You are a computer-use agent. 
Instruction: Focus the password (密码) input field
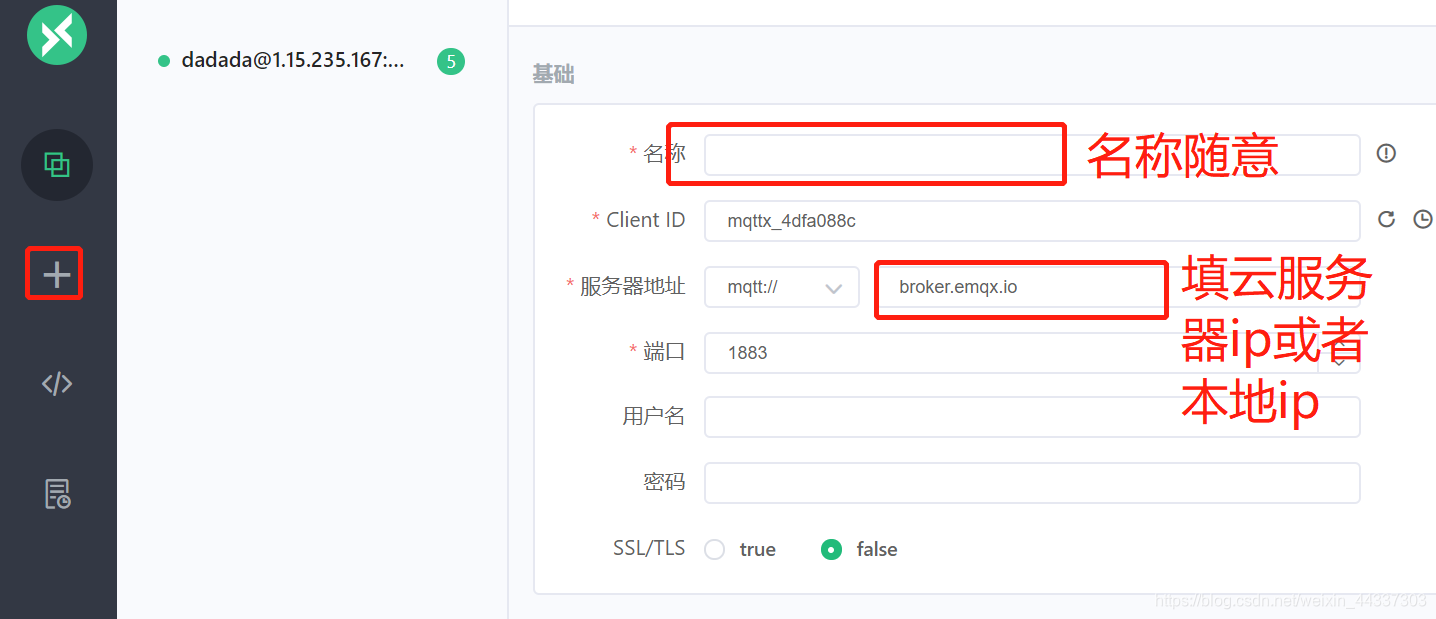[1032, 483]
